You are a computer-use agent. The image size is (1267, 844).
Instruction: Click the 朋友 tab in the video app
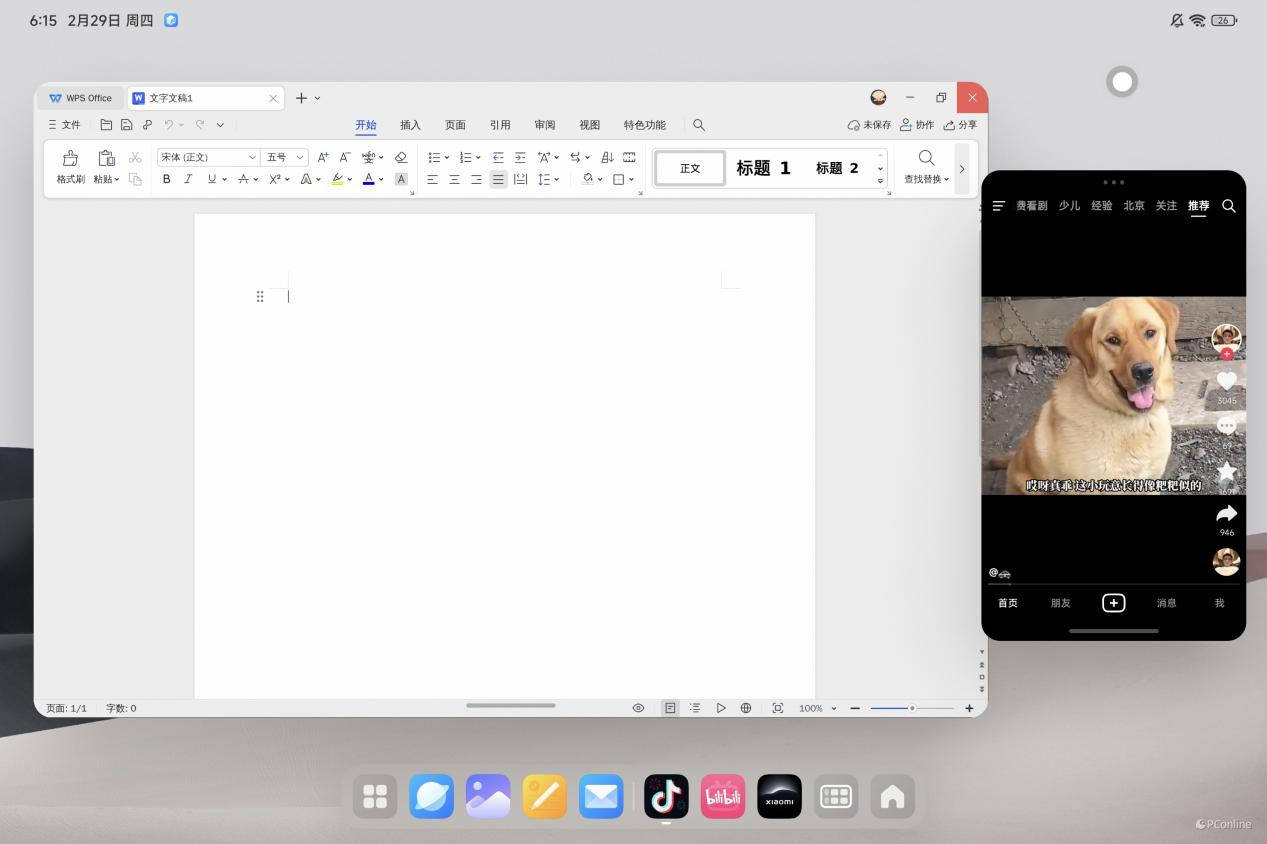pyautogui.click(x=1060, y=603)
